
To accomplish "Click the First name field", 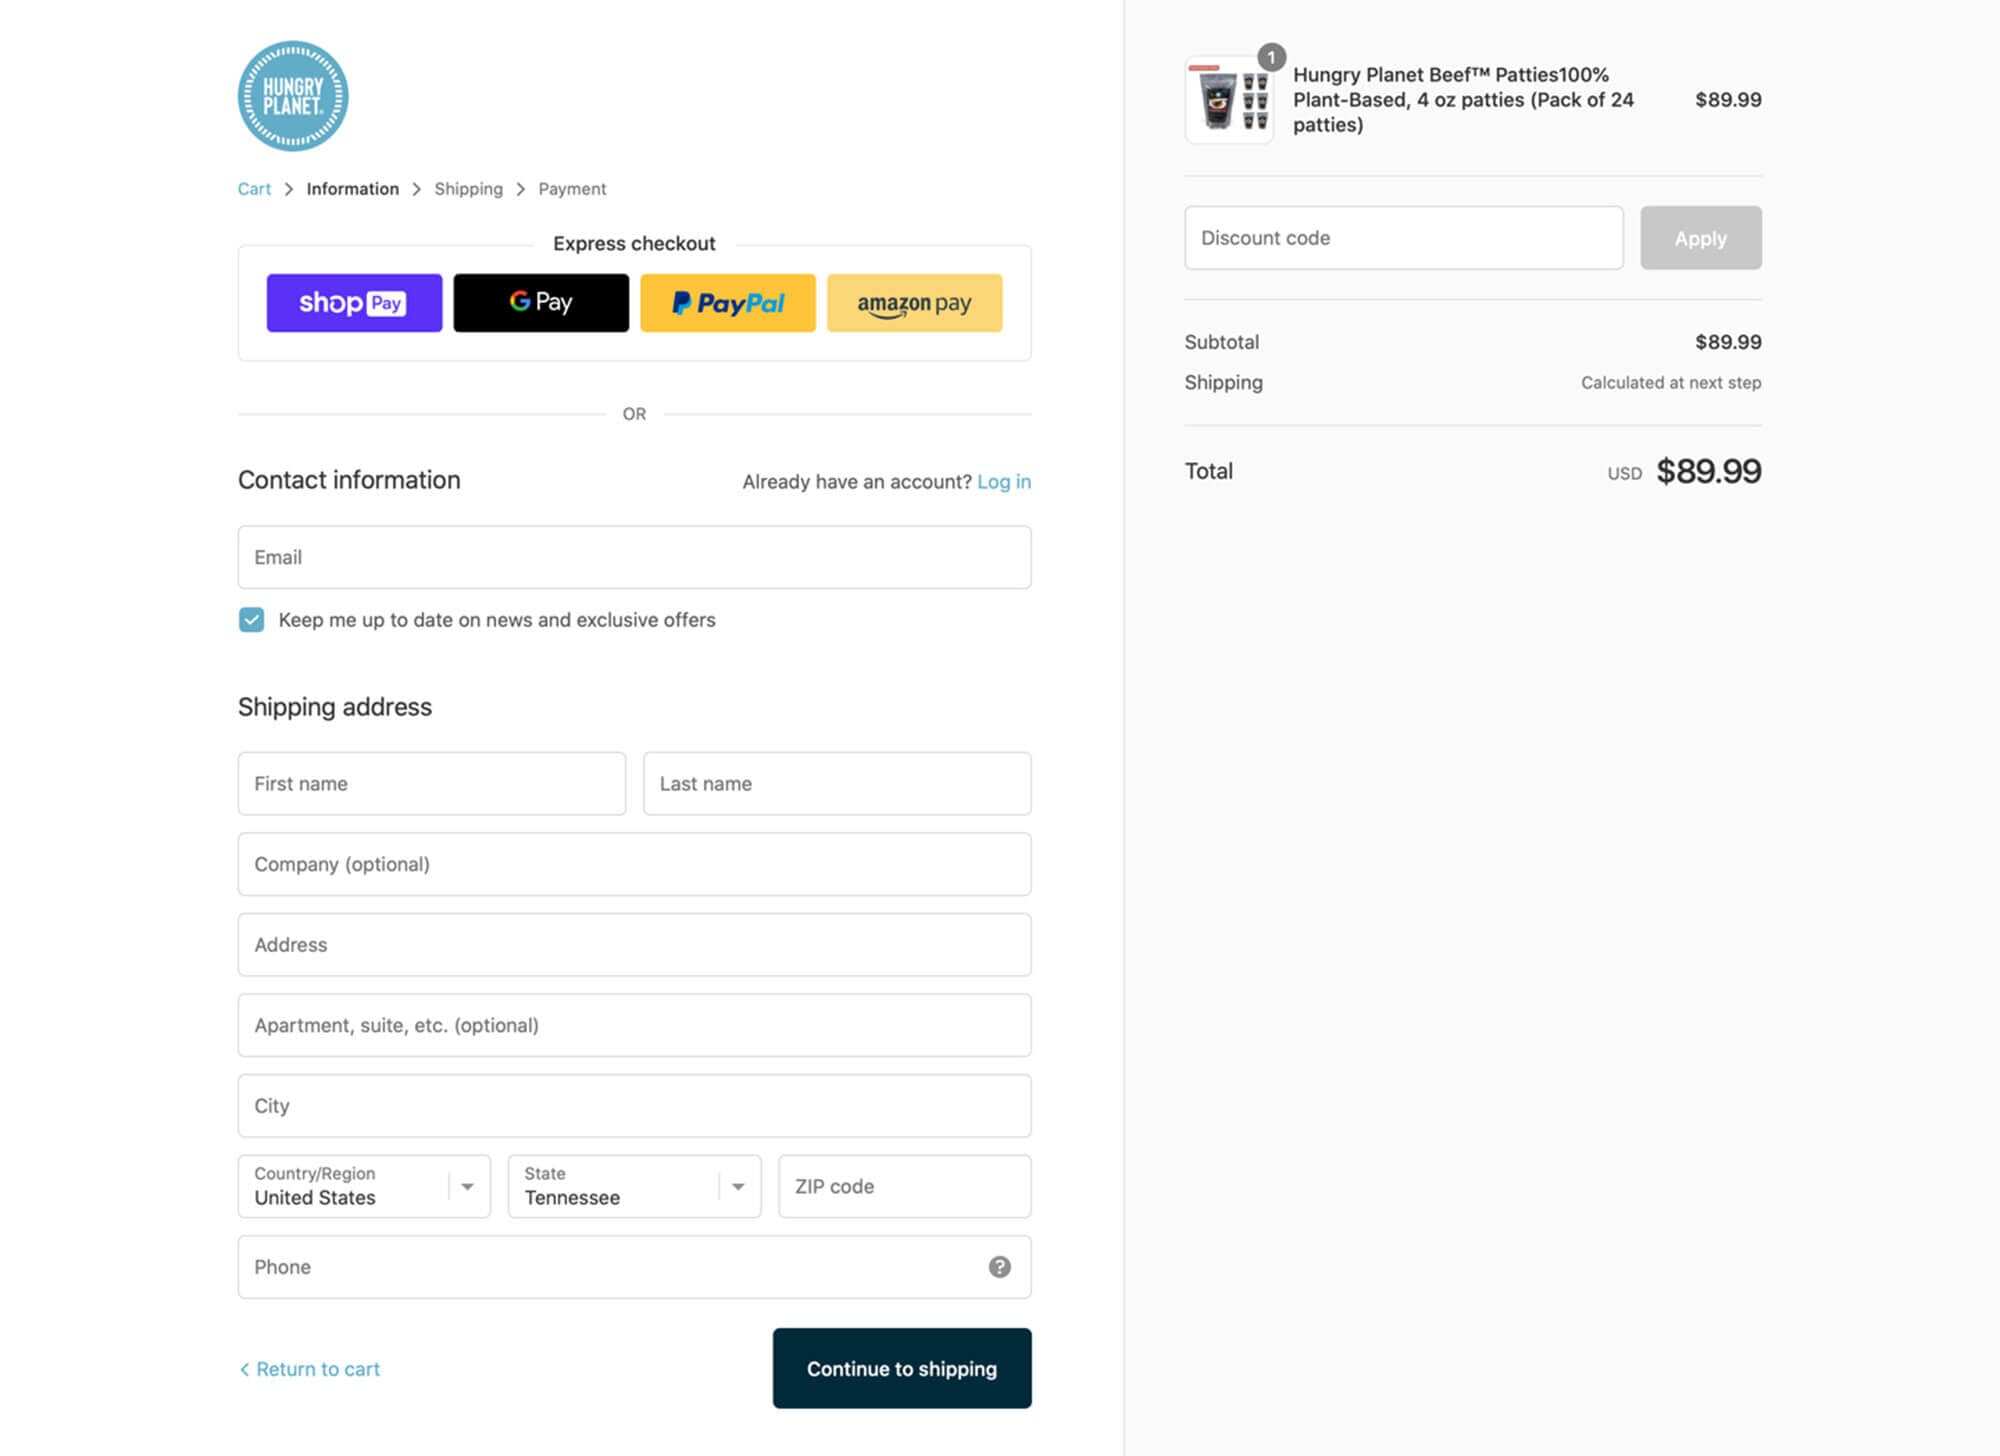I will (431, 784).
